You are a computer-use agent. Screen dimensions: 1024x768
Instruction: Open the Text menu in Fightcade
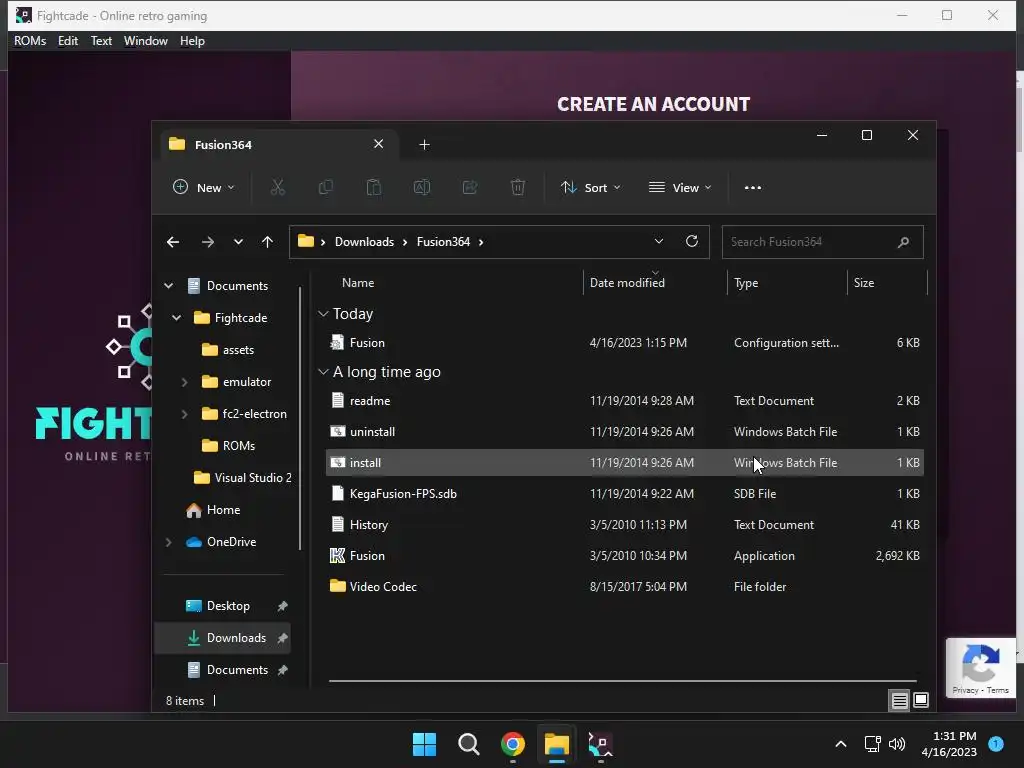pyautogui.click(x=101, y=40)
